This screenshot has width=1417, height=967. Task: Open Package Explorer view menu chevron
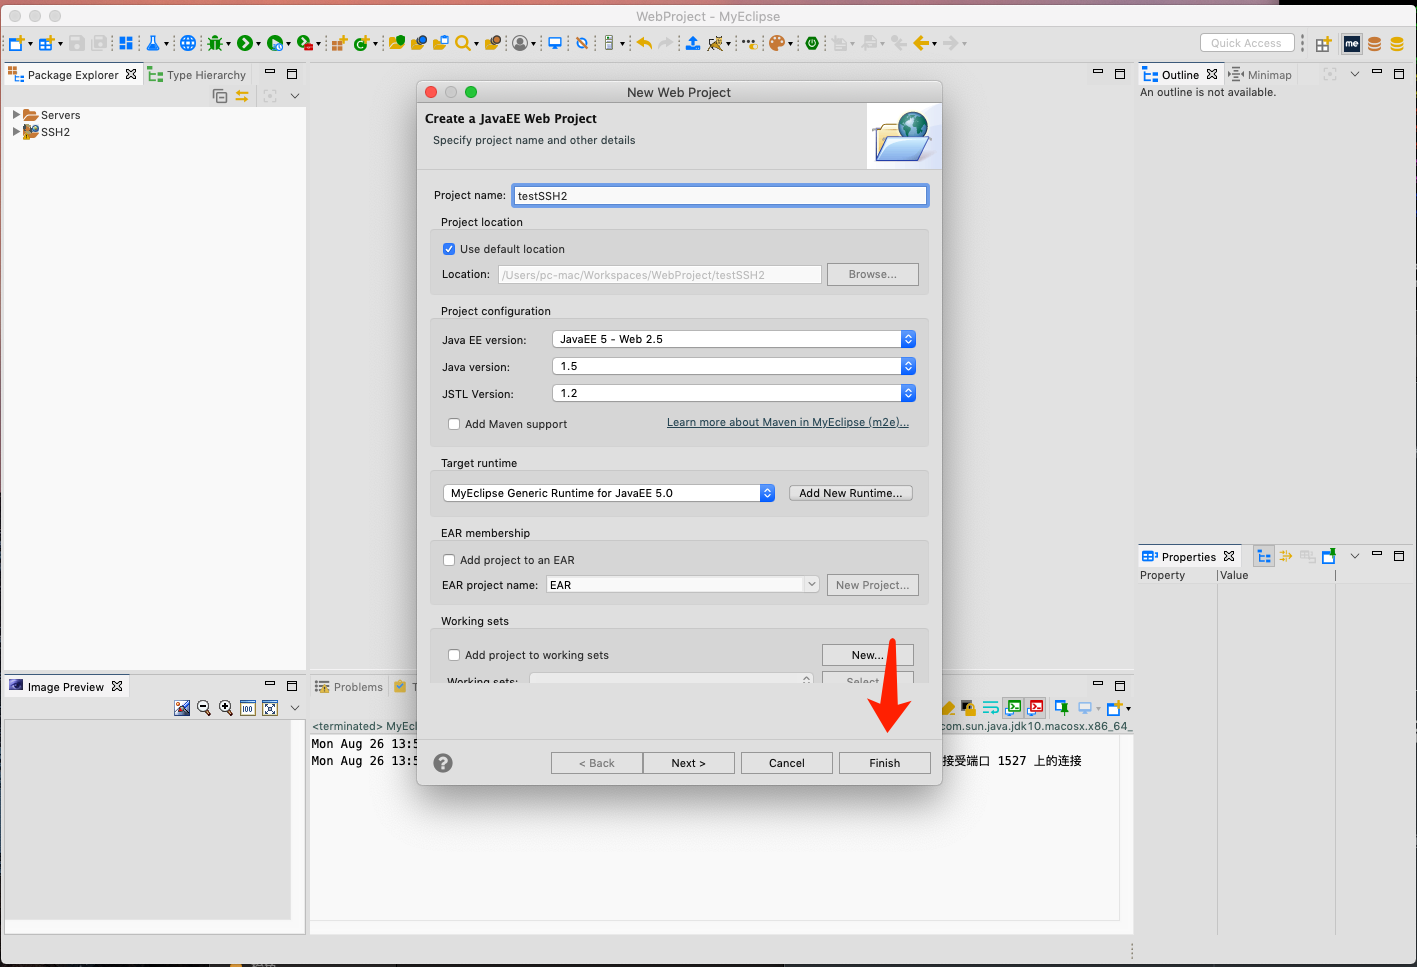295,96
